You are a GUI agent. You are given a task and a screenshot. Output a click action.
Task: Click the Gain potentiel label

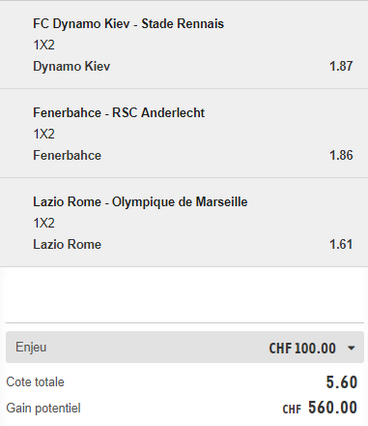click(43, 408)
